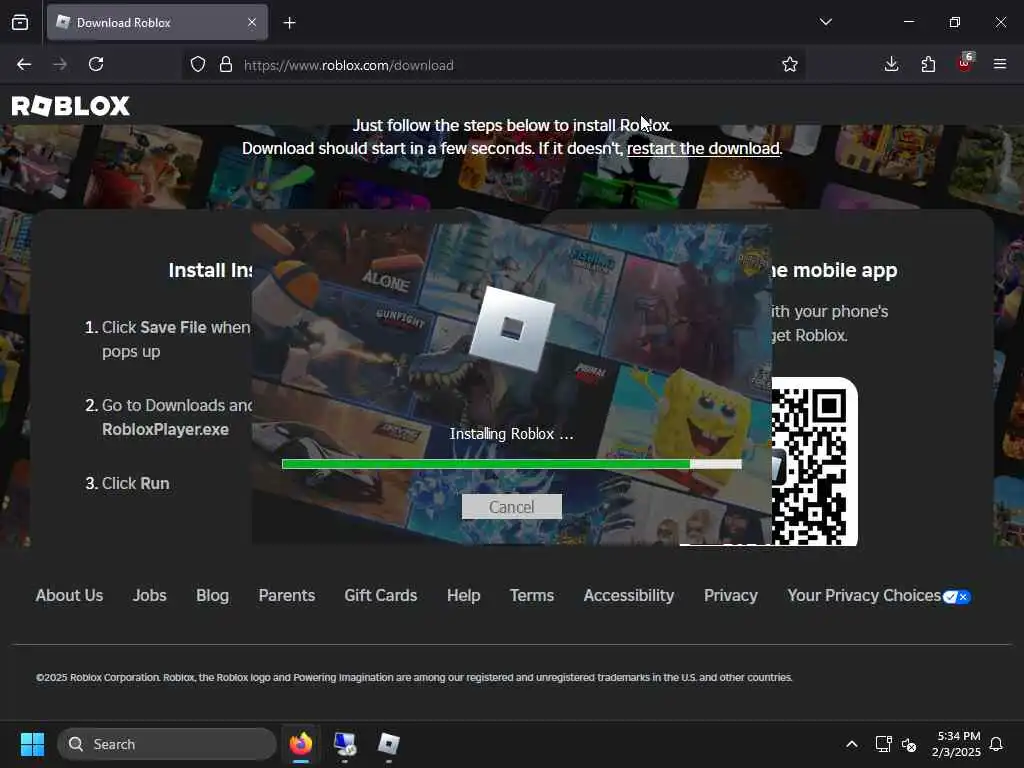Image resolution: width=1024 pixels, height=768 pixels.
Task: Click the privacy choices toggle icon
Action: [957, 597]
